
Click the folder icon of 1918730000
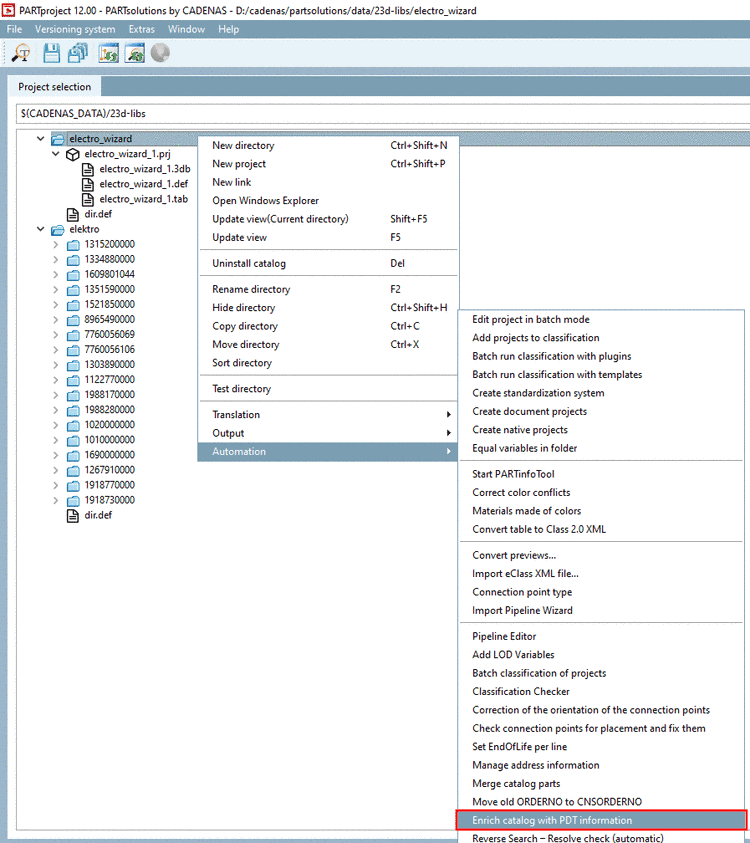click(x=73, y=501)
